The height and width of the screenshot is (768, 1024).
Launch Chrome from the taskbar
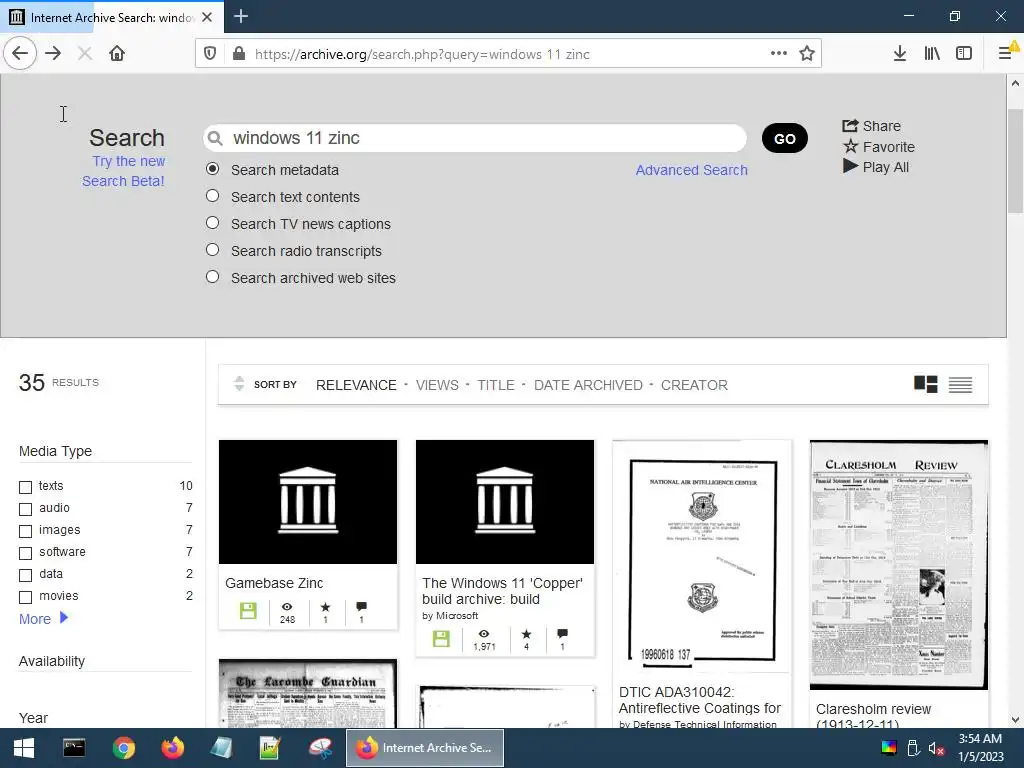click(123, 748)
